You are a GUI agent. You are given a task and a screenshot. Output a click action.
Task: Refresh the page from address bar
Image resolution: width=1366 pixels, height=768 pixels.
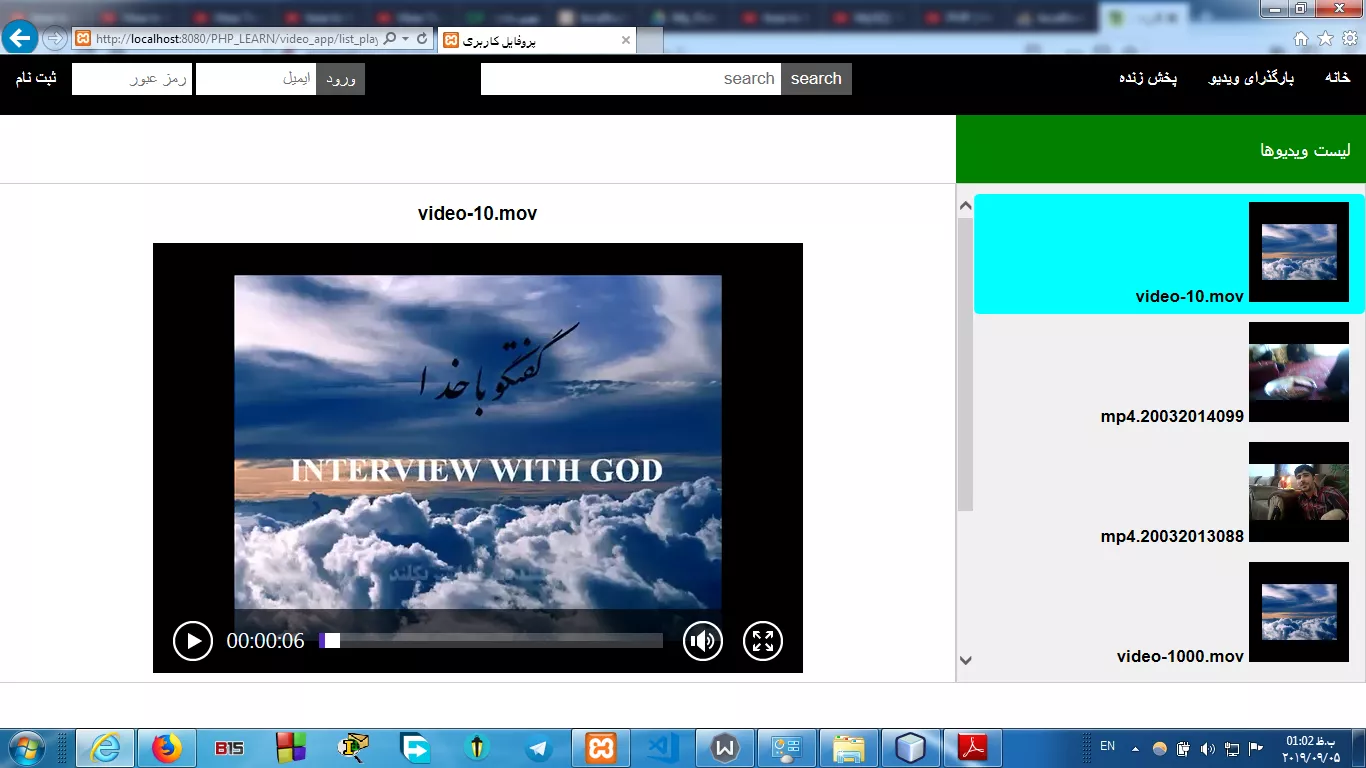pos(422,39)
